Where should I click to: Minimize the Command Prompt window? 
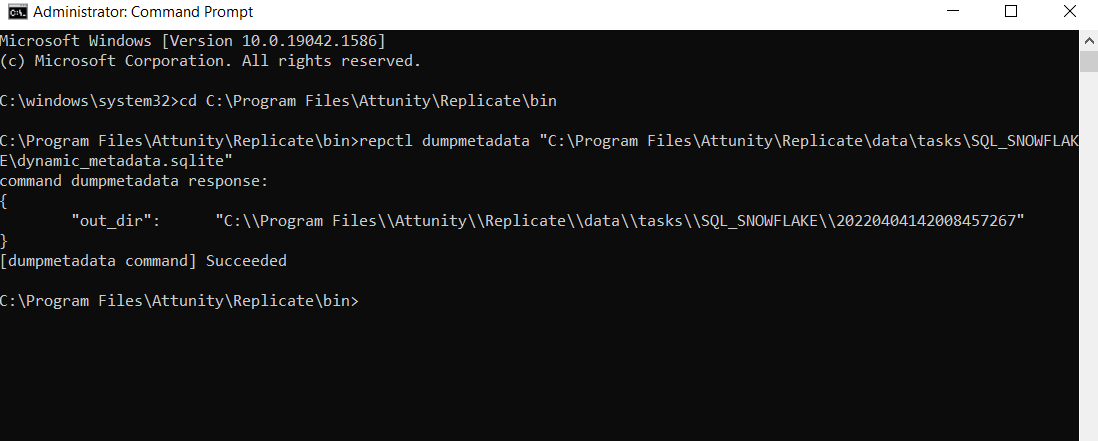pos(954,12)
